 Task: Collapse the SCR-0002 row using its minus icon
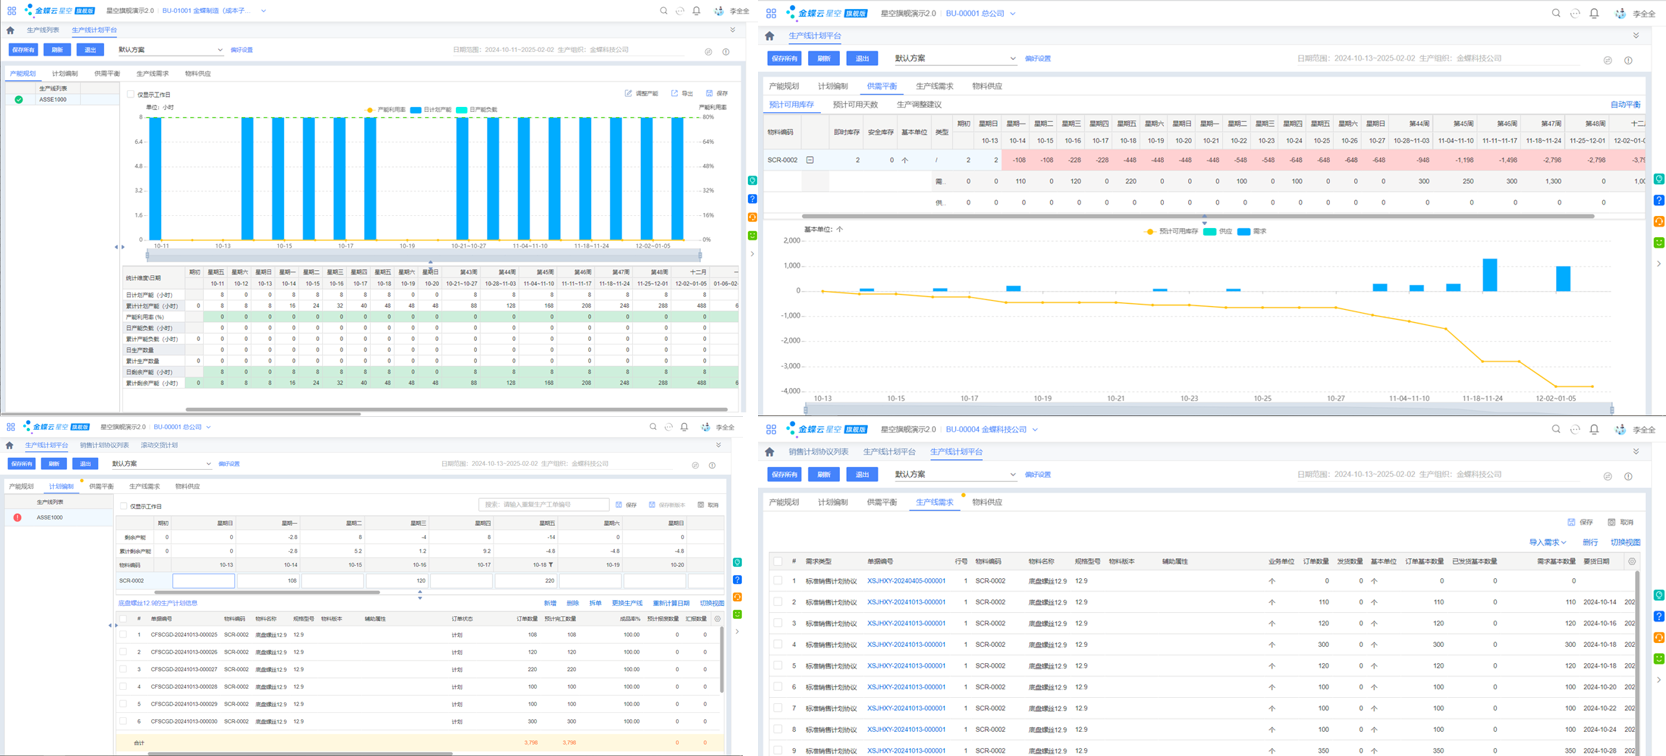tap(810, 160)
